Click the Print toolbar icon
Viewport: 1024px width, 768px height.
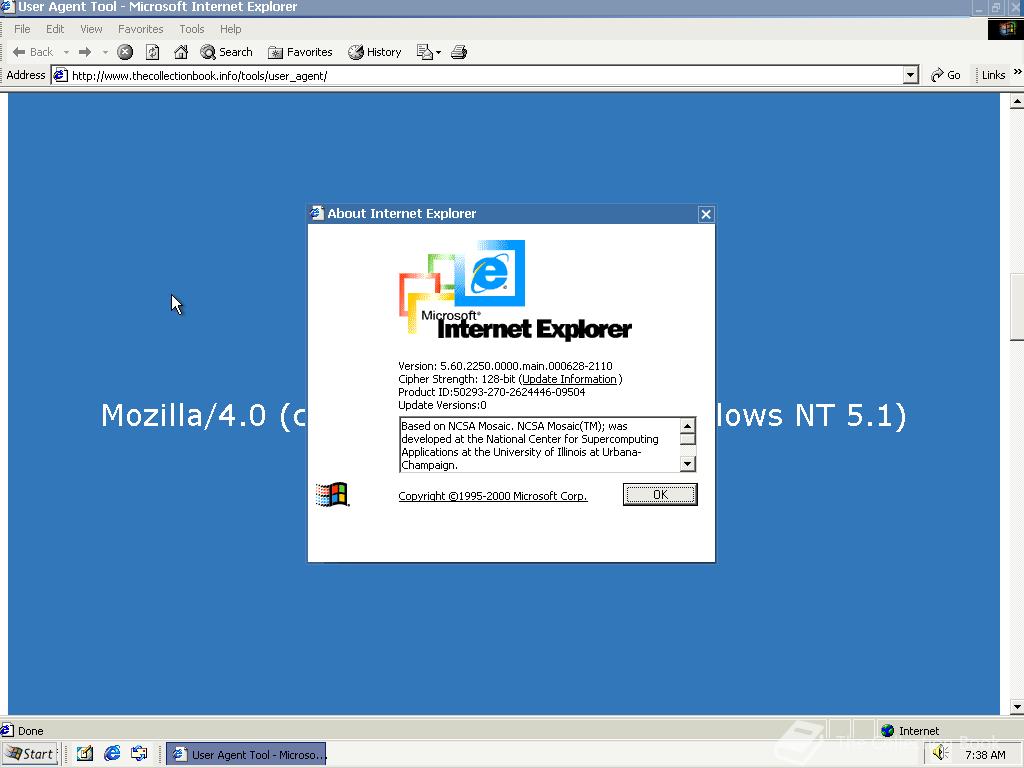click(459, 52)
